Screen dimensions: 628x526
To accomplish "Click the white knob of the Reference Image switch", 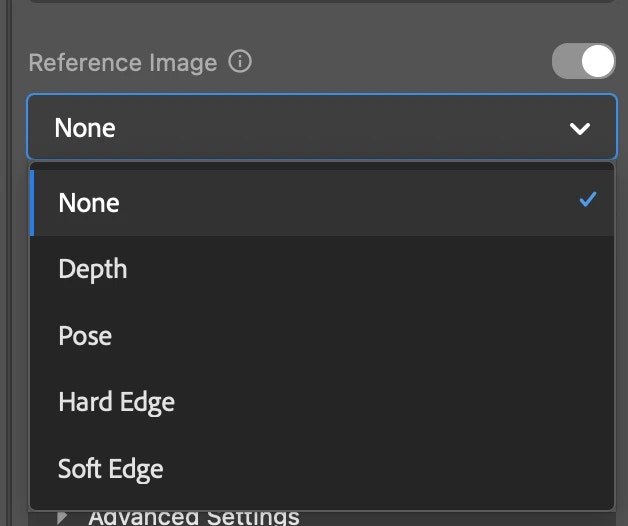I will click(x=598, y=62).
